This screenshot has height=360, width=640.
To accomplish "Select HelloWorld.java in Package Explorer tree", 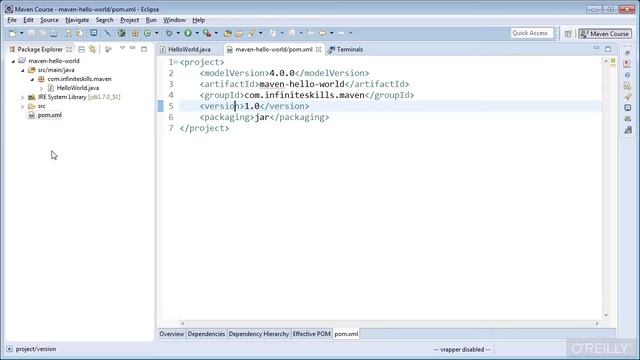I will point(78,88).
